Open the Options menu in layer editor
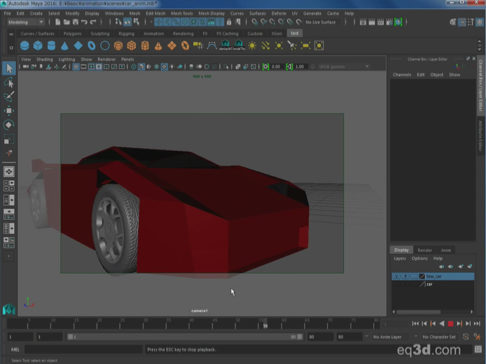 (419, 258)
